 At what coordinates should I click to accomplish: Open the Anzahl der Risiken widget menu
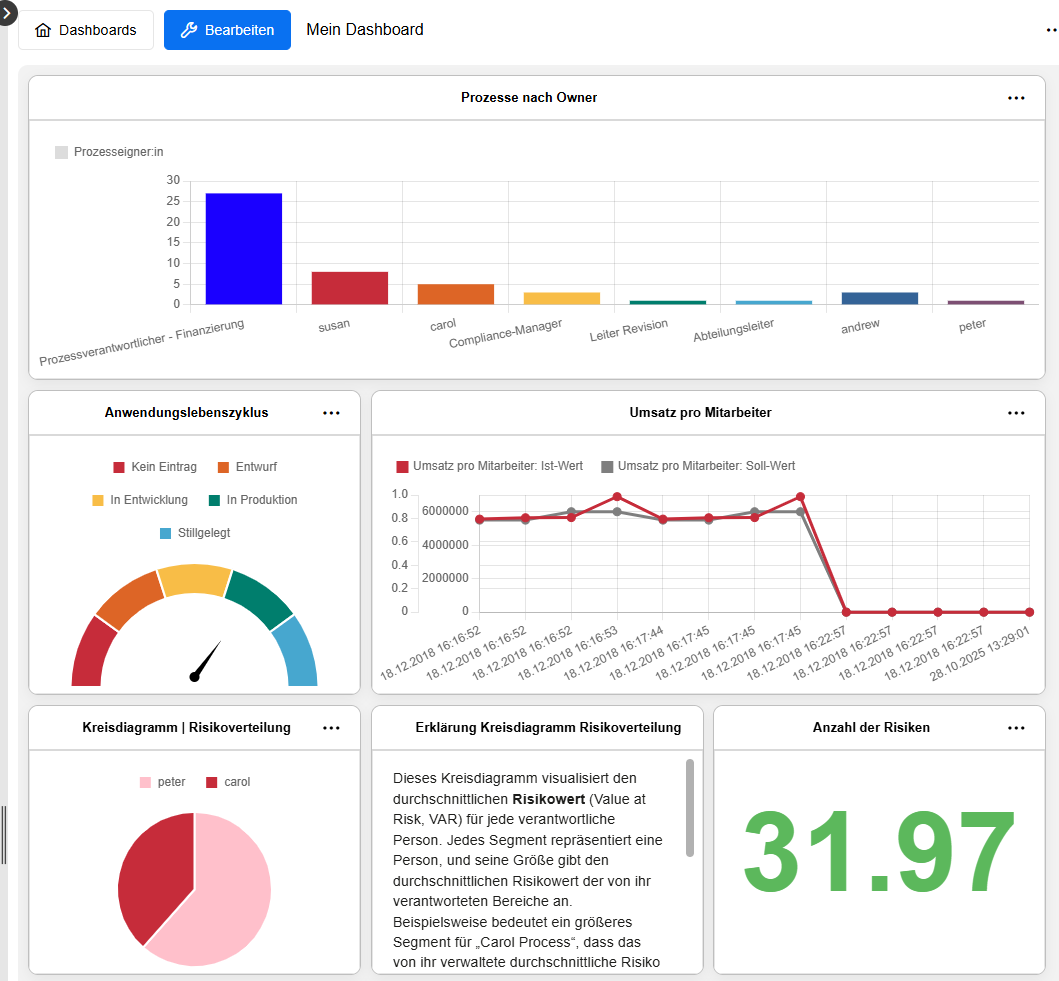tap(1016, 728)
